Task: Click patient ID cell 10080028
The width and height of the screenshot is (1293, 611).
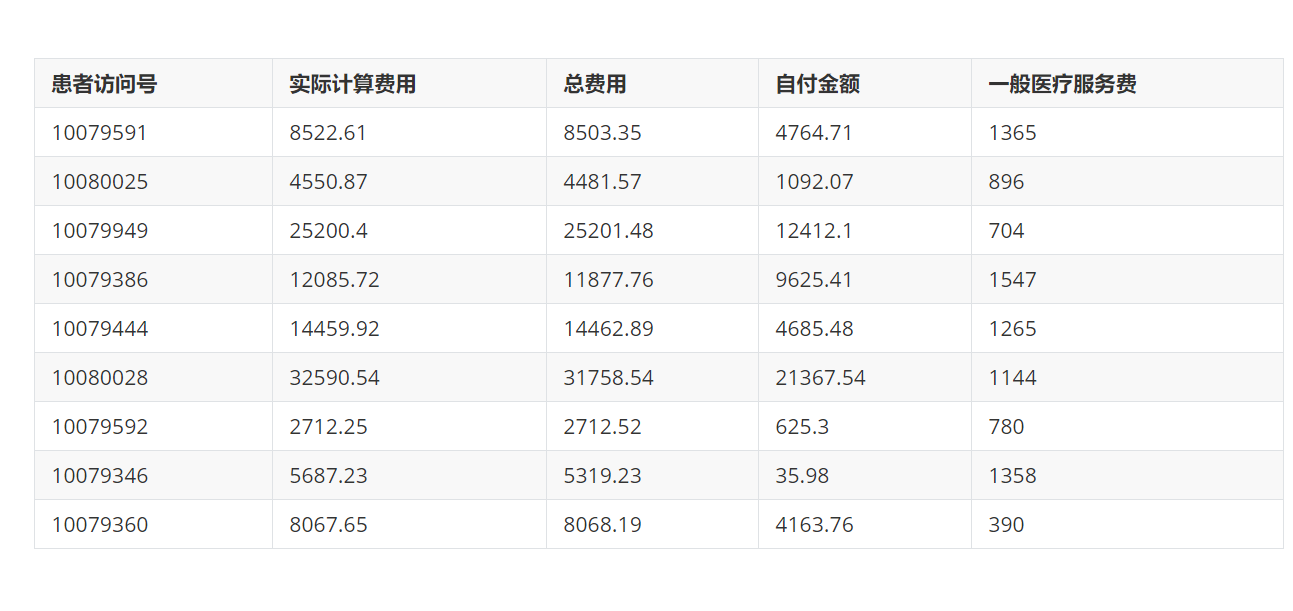Action: (x=100, y=378)
